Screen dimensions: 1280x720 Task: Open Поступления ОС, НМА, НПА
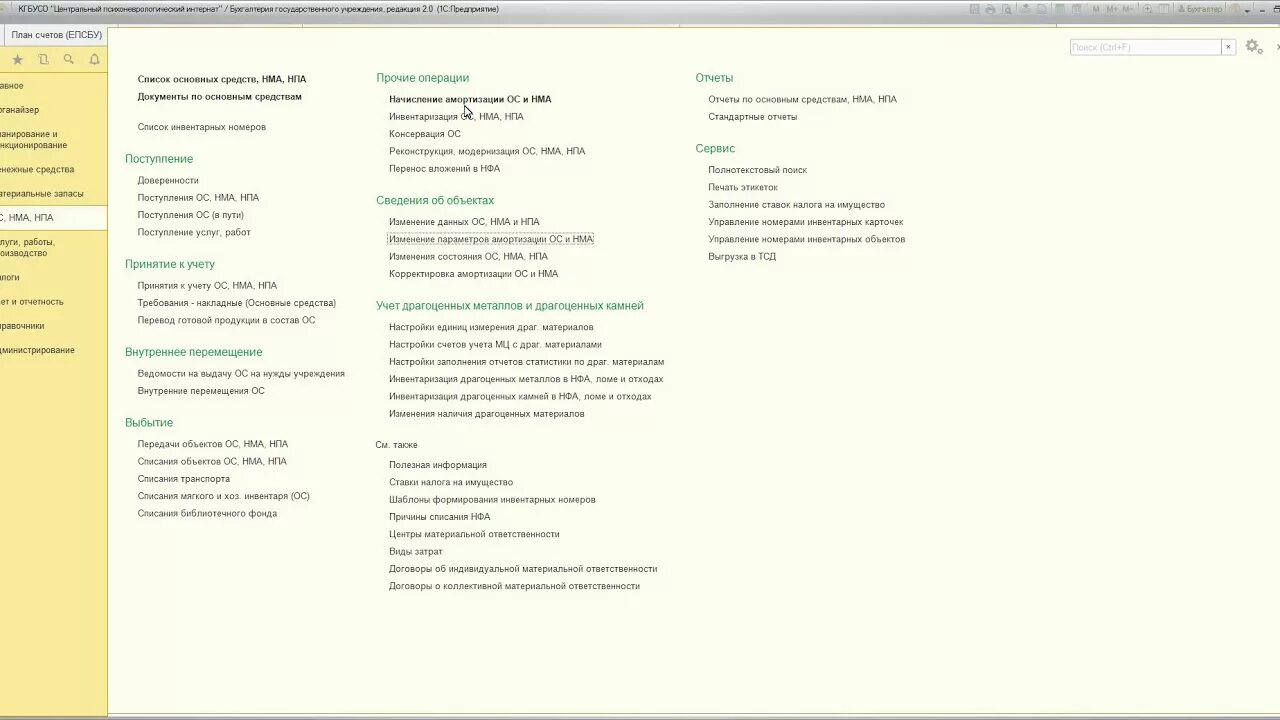[x=198, y=198]
